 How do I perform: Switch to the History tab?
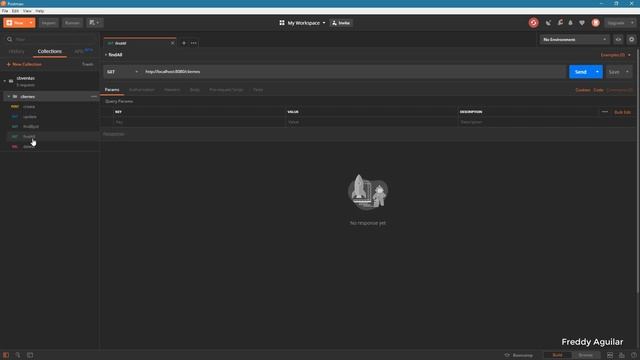pos(16,51)
